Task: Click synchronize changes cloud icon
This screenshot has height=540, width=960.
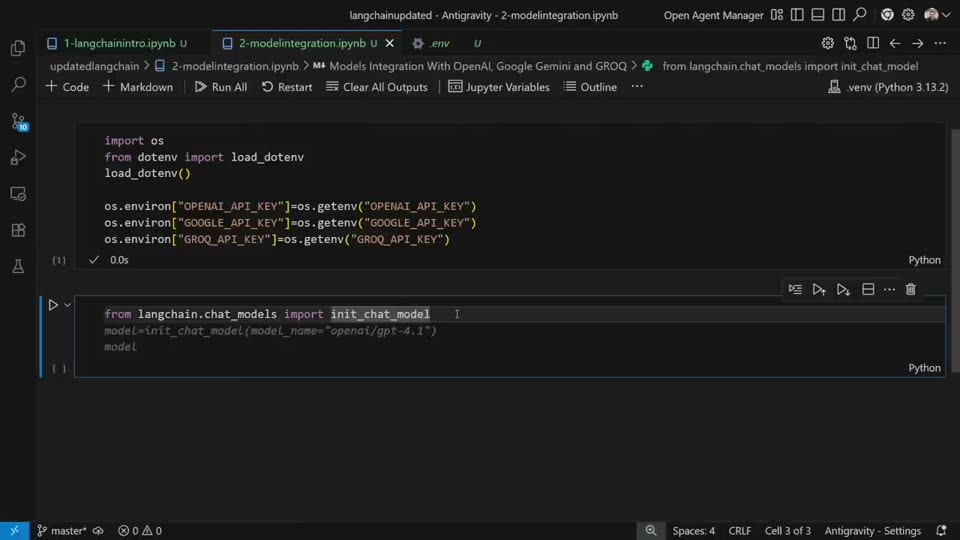Action: (98, 531)
